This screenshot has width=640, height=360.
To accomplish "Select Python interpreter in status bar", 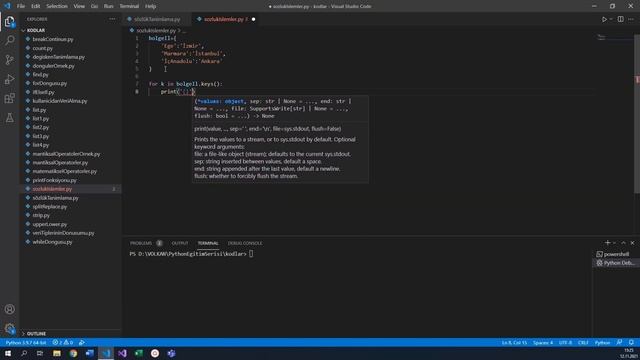I will (x=26, y=342).
